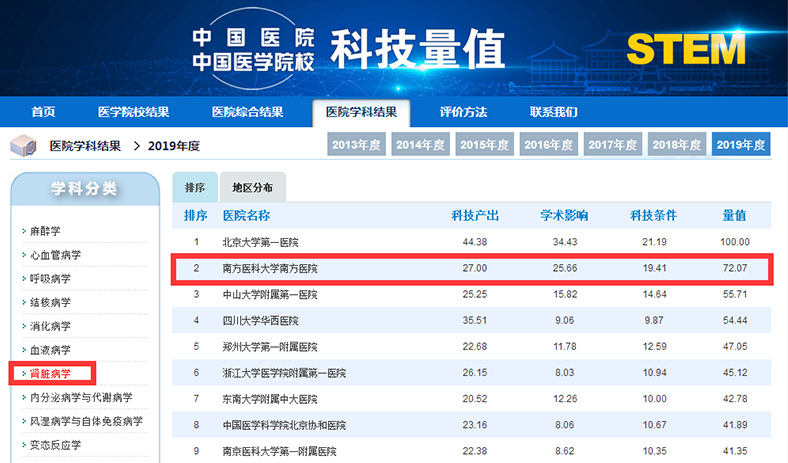
Task: Open the 血液病学 subject category
Action: point(50,350)
